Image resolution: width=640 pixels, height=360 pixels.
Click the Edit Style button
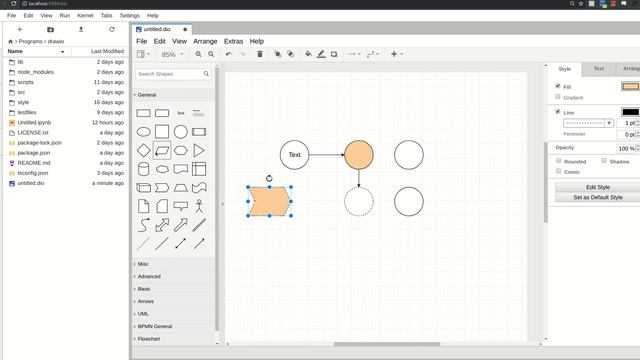click(x=598, y=187)
